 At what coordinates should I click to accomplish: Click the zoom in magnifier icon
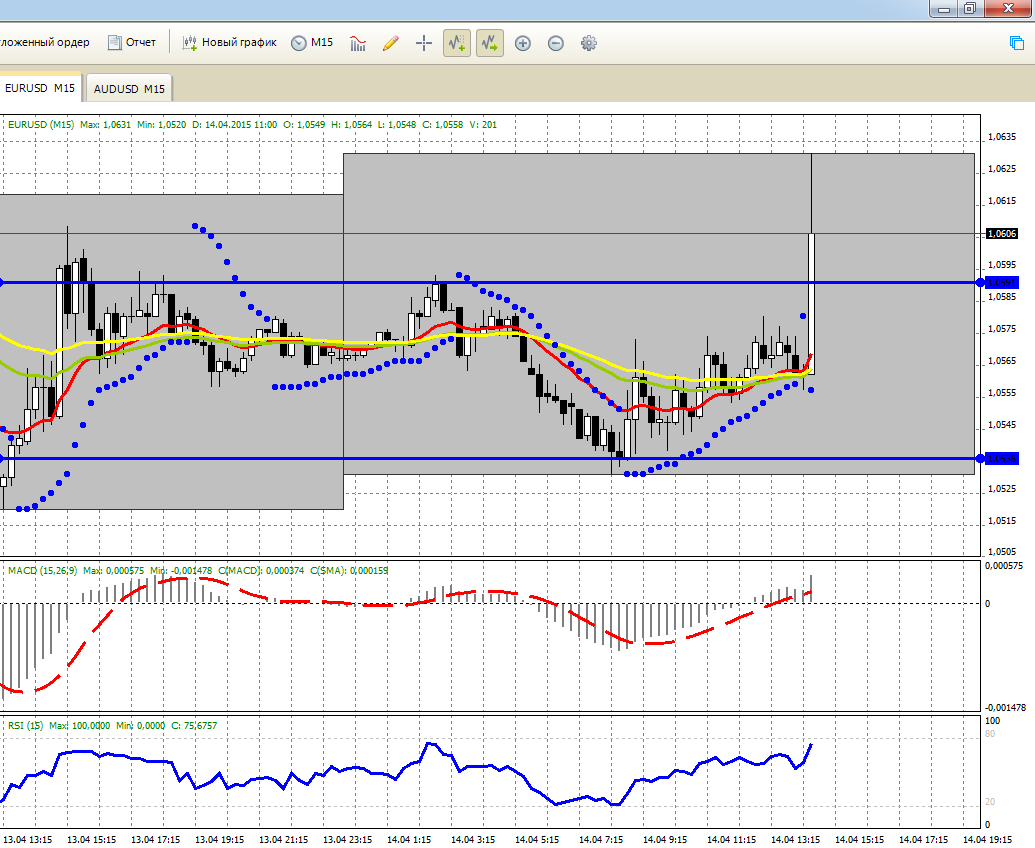(x=523, y=44)
